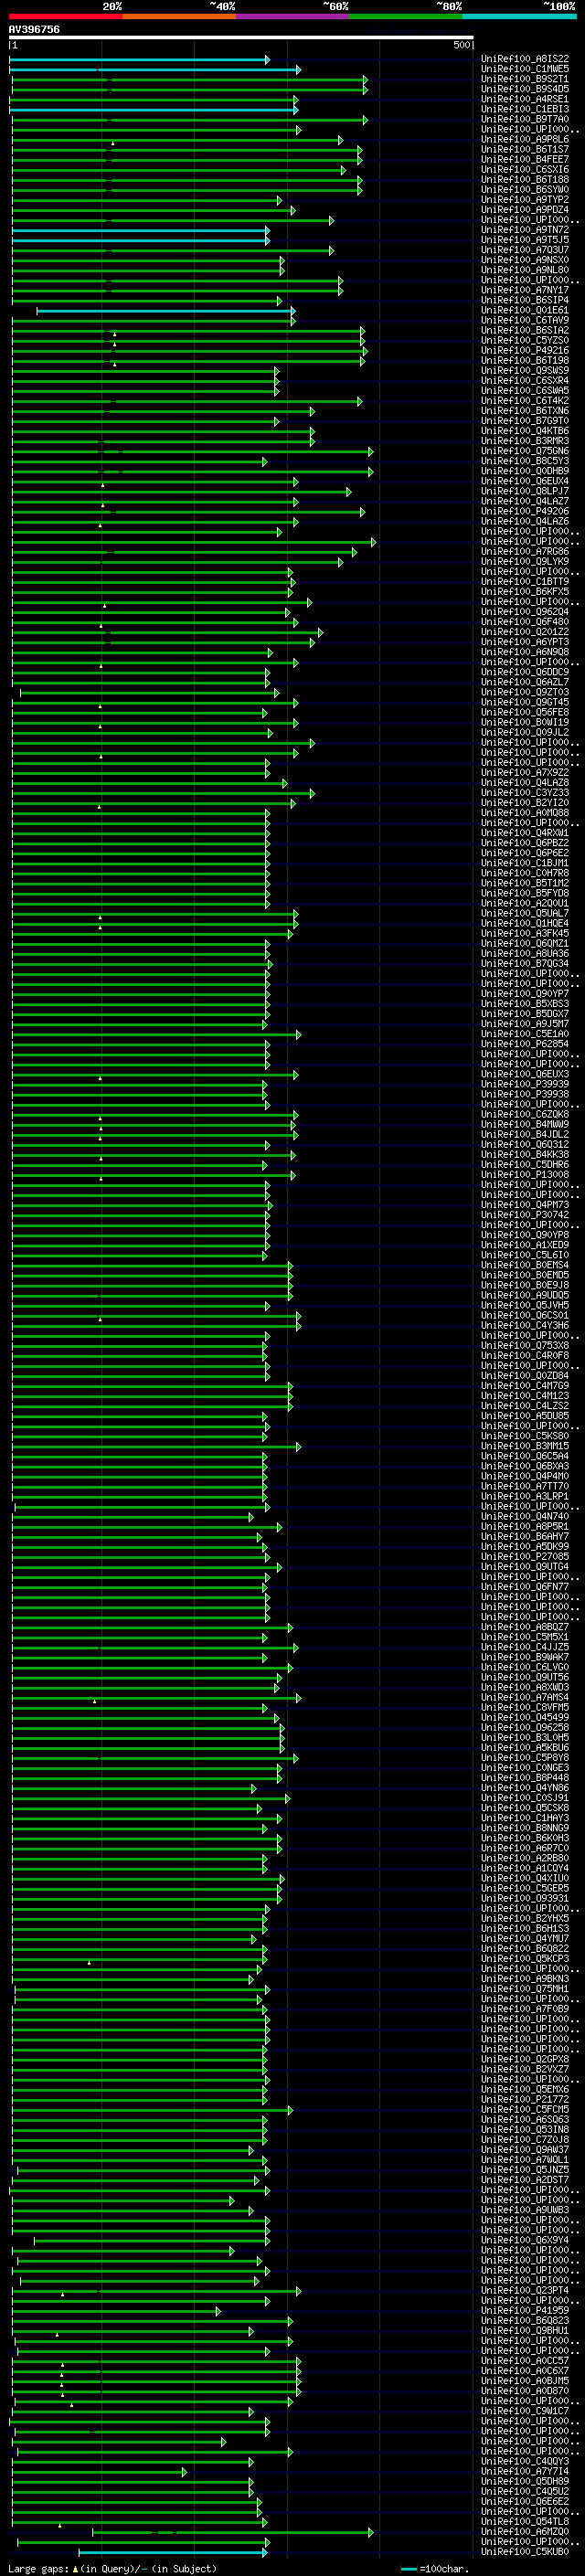Select the label UniRef100_C1BTT9
Screen dimensions: 585x2576
[525, 581]
